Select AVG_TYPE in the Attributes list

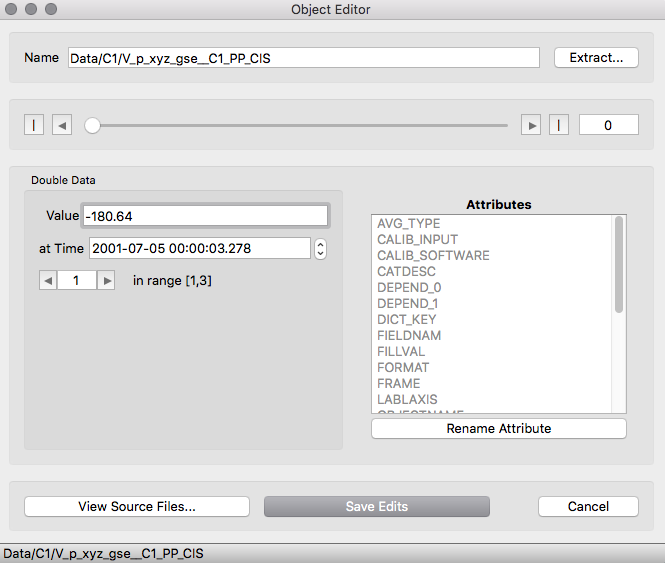(408, 223)
